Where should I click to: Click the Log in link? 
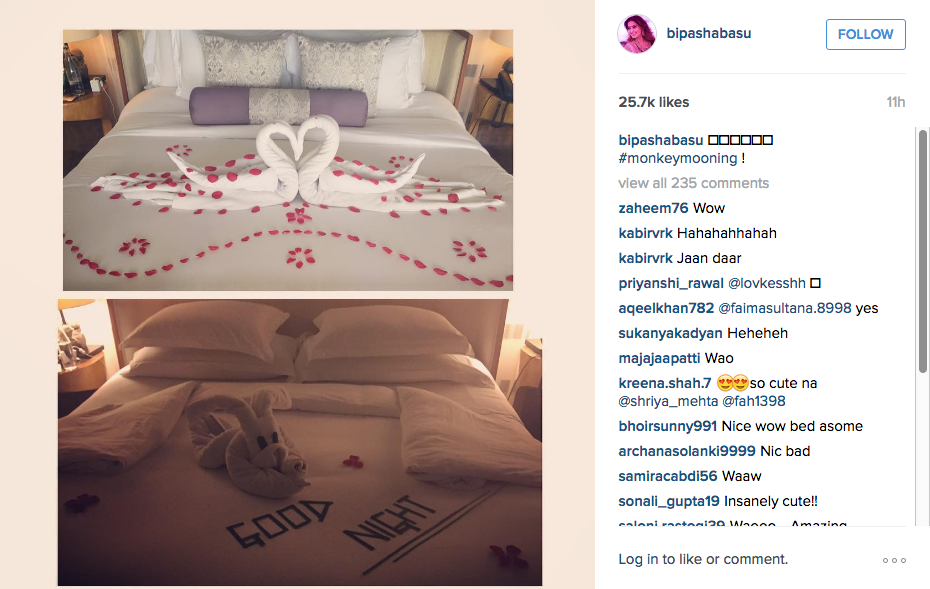(x=638, y=559)
